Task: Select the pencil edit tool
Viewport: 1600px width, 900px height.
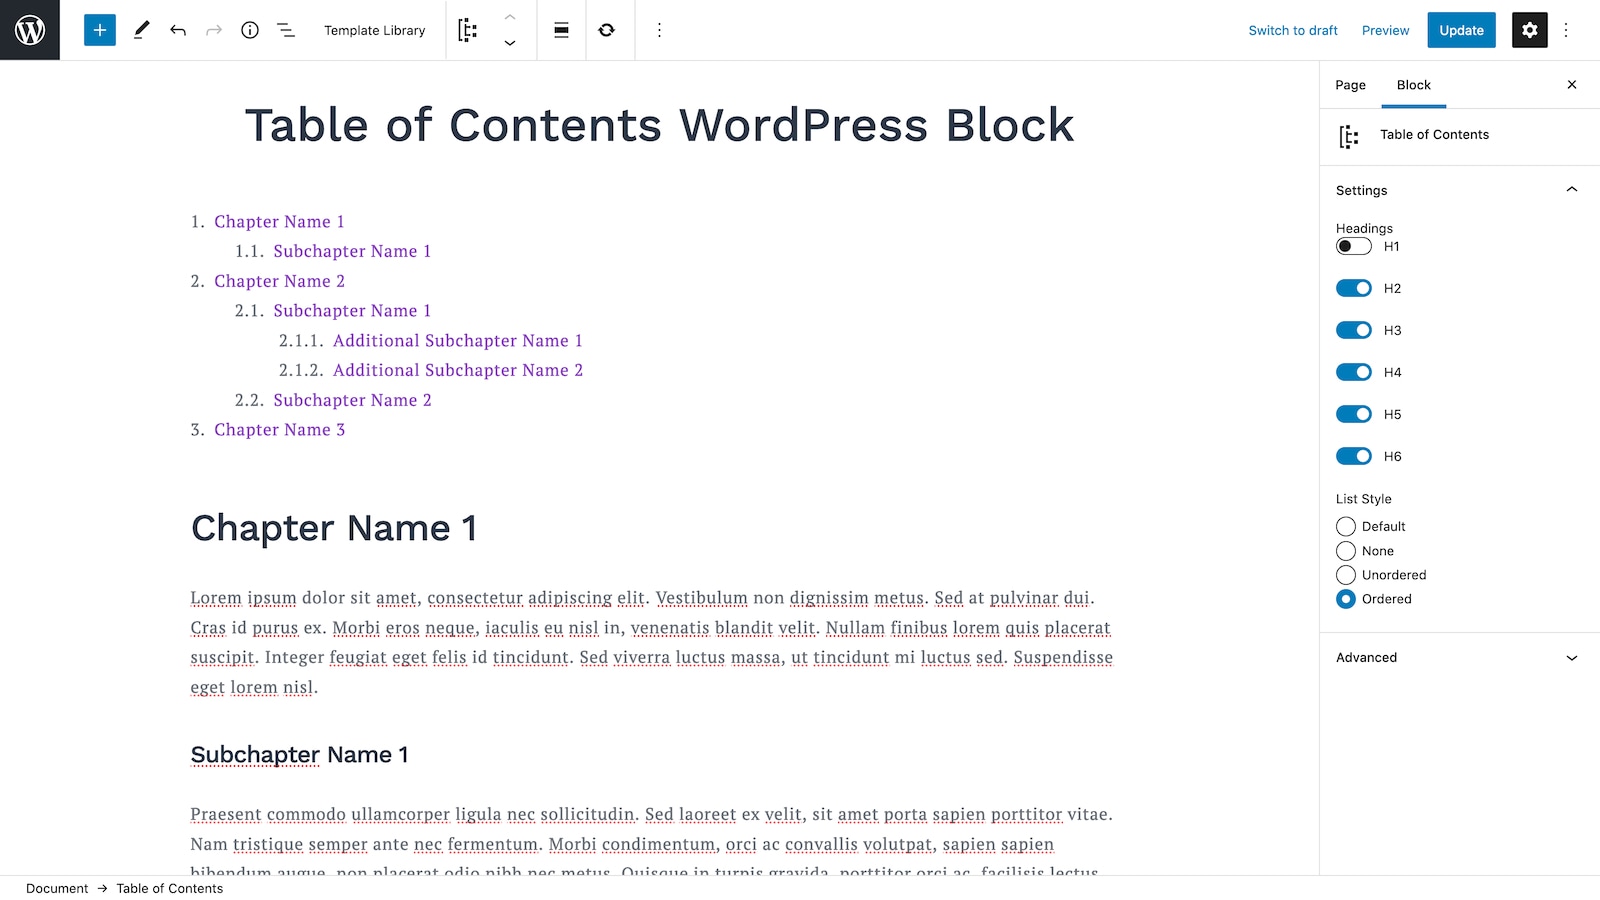Action: point(142,30)
